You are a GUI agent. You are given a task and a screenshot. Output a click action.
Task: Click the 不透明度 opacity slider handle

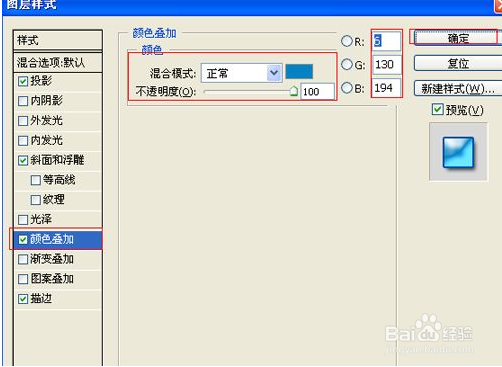coord(293,91)
